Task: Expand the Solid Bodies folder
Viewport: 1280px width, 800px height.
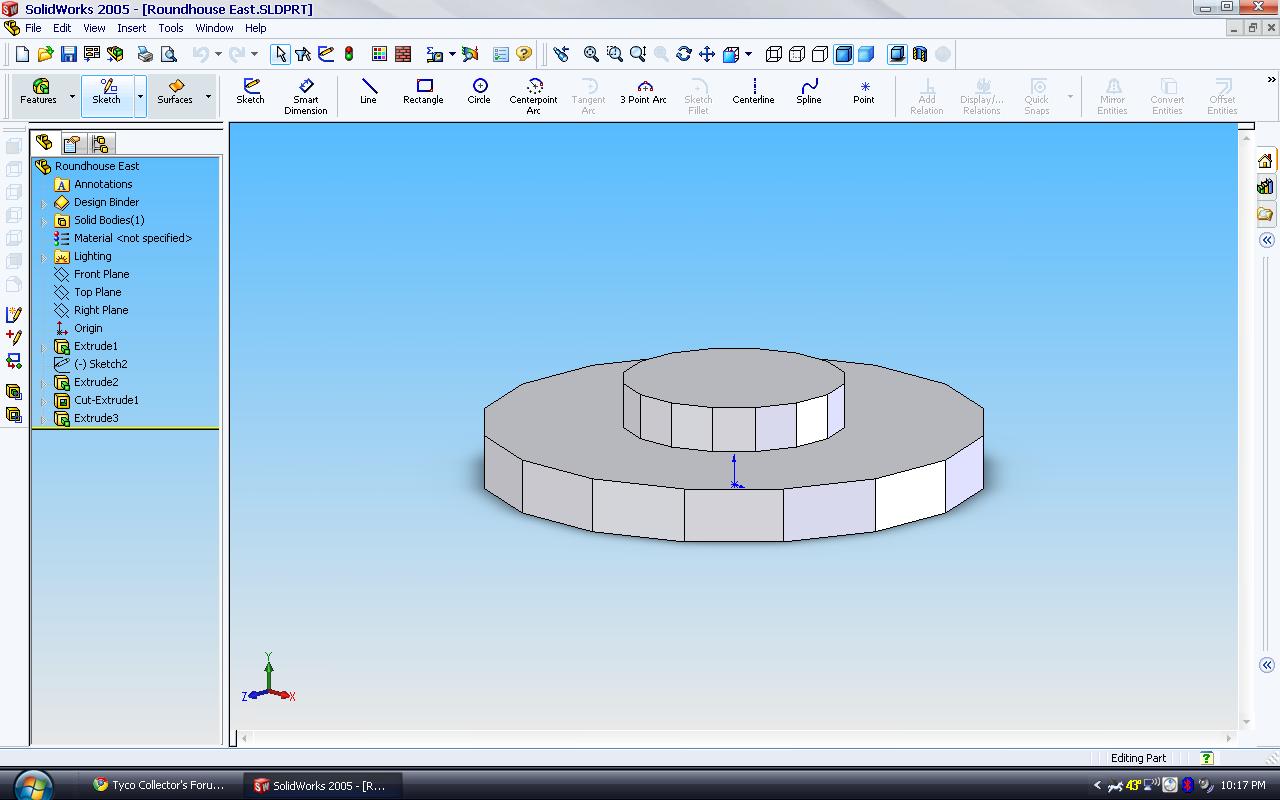Action: tap(44, 221)
